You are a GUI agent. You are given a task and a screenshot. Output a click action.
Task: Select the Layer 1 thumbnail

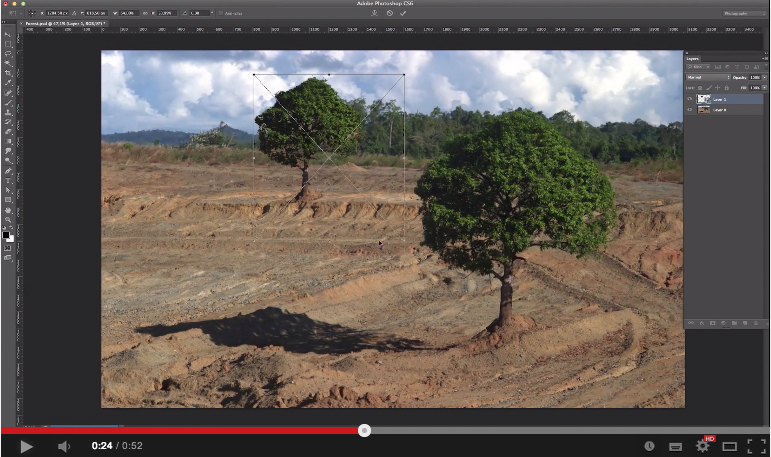[704, 99]
